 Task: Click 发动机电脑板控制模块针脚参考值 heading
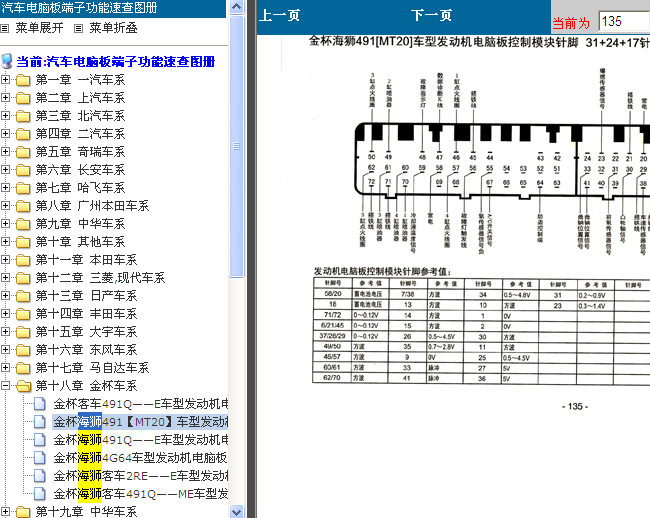(x=382, y=271)
